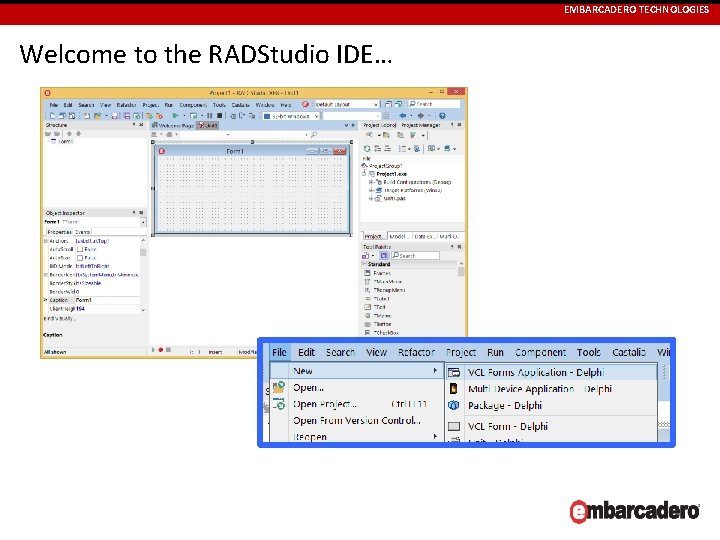The width and height of the screenshot is (720, 540).
Task: Click Open From Version Control...
Action: 356,421
